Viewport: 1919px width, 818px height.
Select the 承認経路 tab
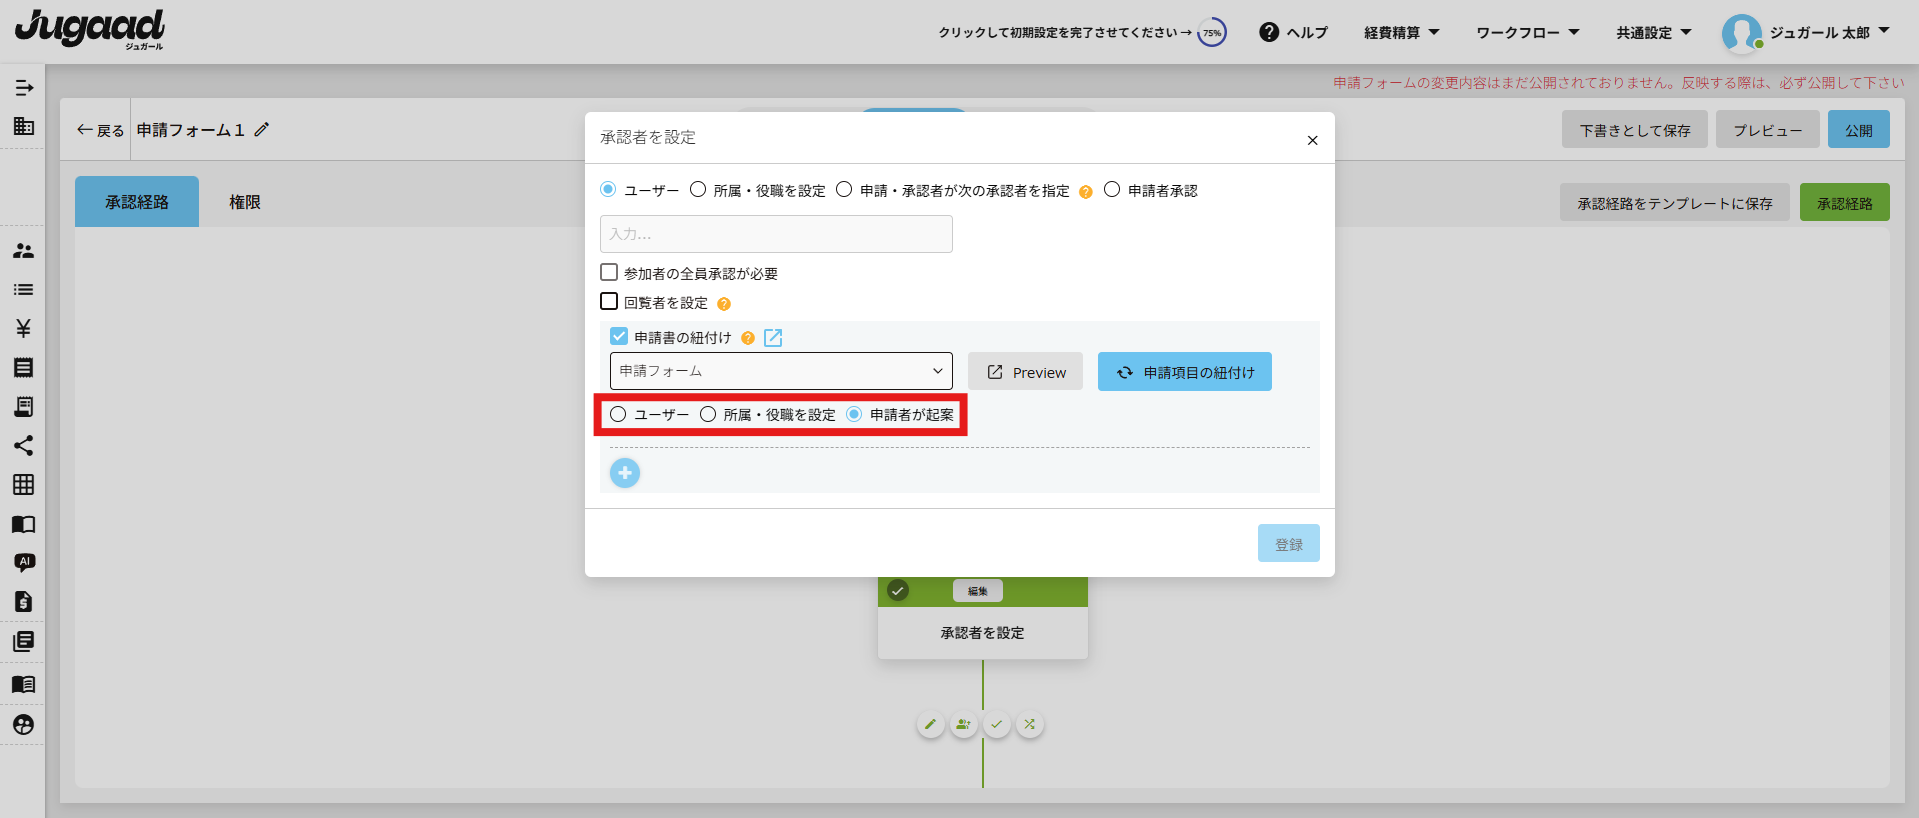pos(137,202)
